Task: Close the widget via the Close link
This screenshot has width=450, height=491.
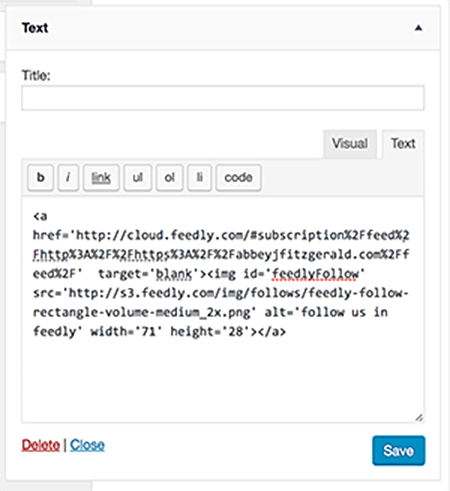Action: coord(87,445)
